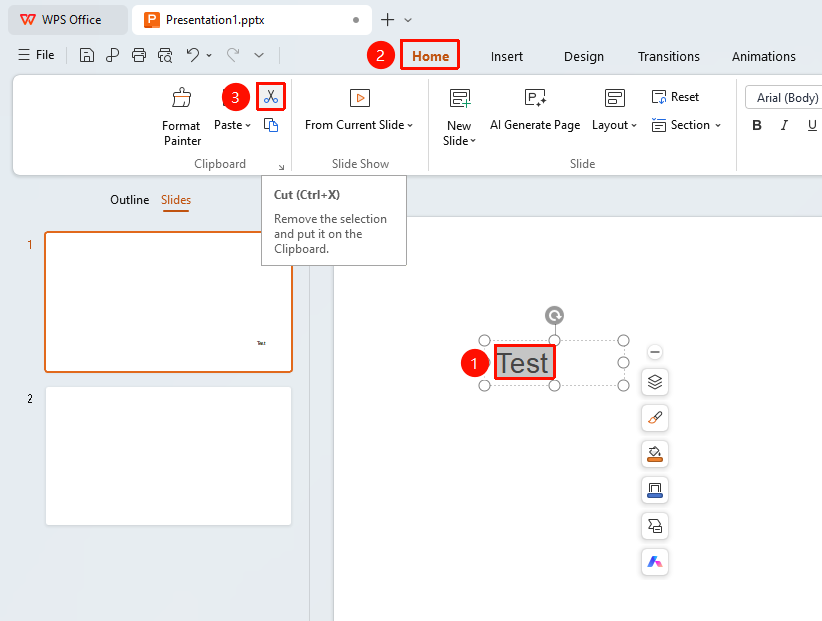Toggle Underline formatting

812,125
